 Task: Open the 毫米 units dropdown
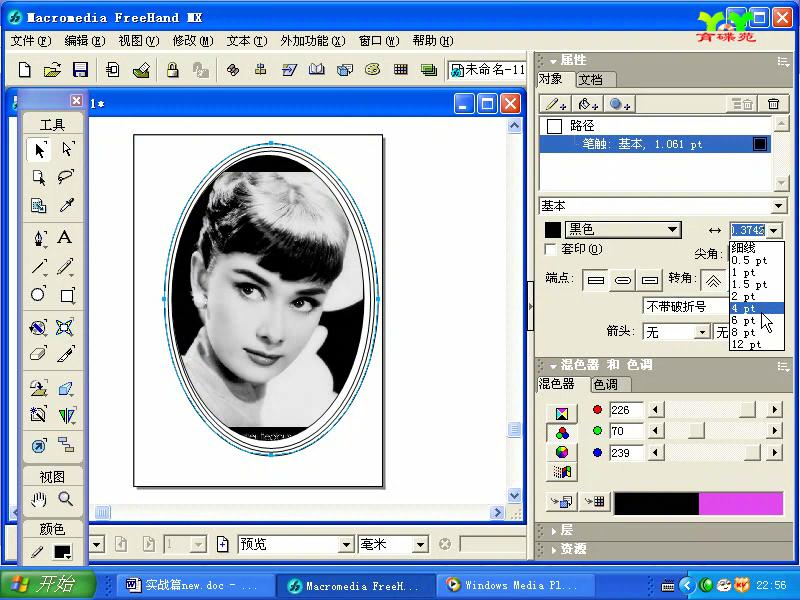(x=420, y=545)
